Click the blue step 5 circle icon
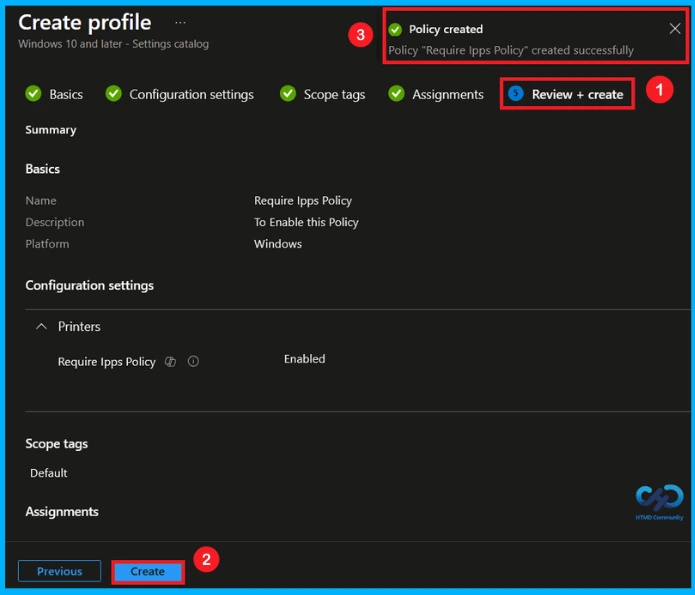This screenshot has height=595, width=695. pos(515,94)
